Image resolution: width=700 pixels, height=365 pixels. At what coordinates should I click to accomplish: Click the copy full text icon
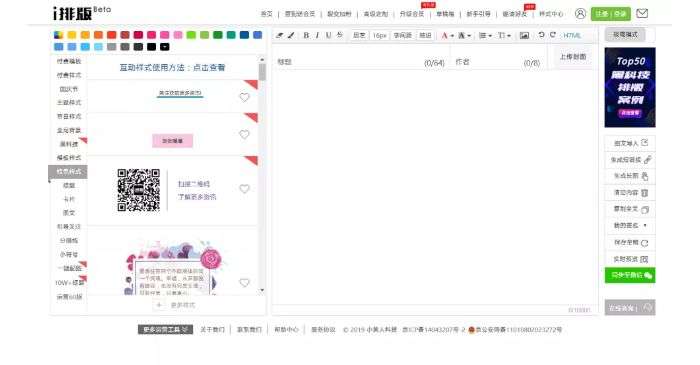click(x=645, y=209)
